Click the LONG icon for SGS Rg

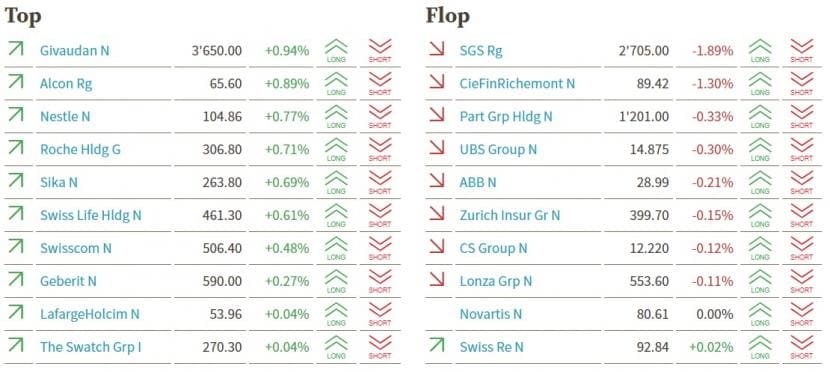click(760, 51)
